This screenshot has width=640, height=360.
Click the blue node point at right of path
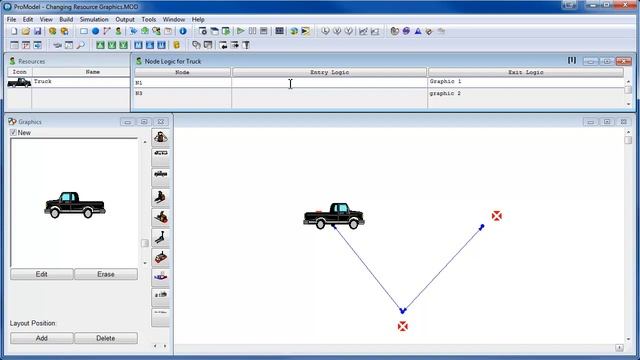click(x=482, y=227)
